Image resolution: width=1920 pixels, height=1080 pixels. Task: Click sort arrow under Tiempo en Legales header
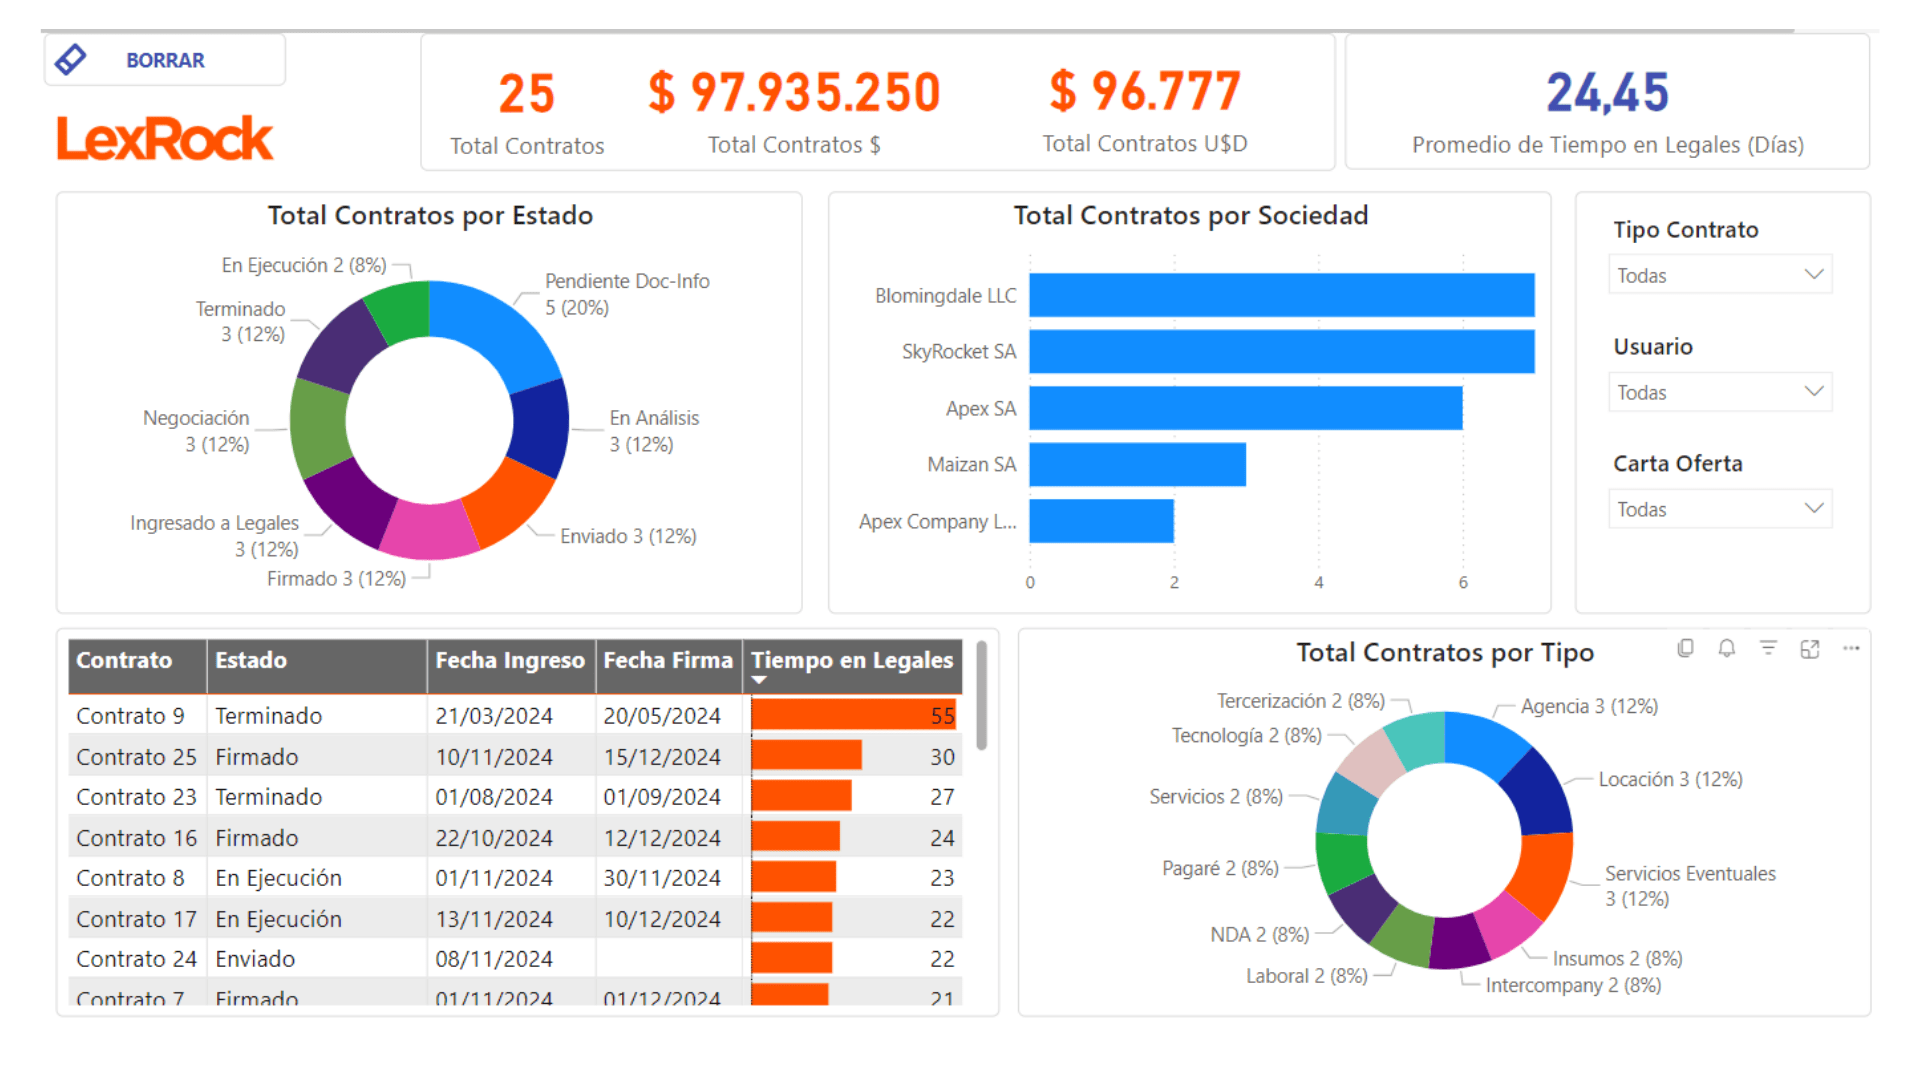[759, 680]
